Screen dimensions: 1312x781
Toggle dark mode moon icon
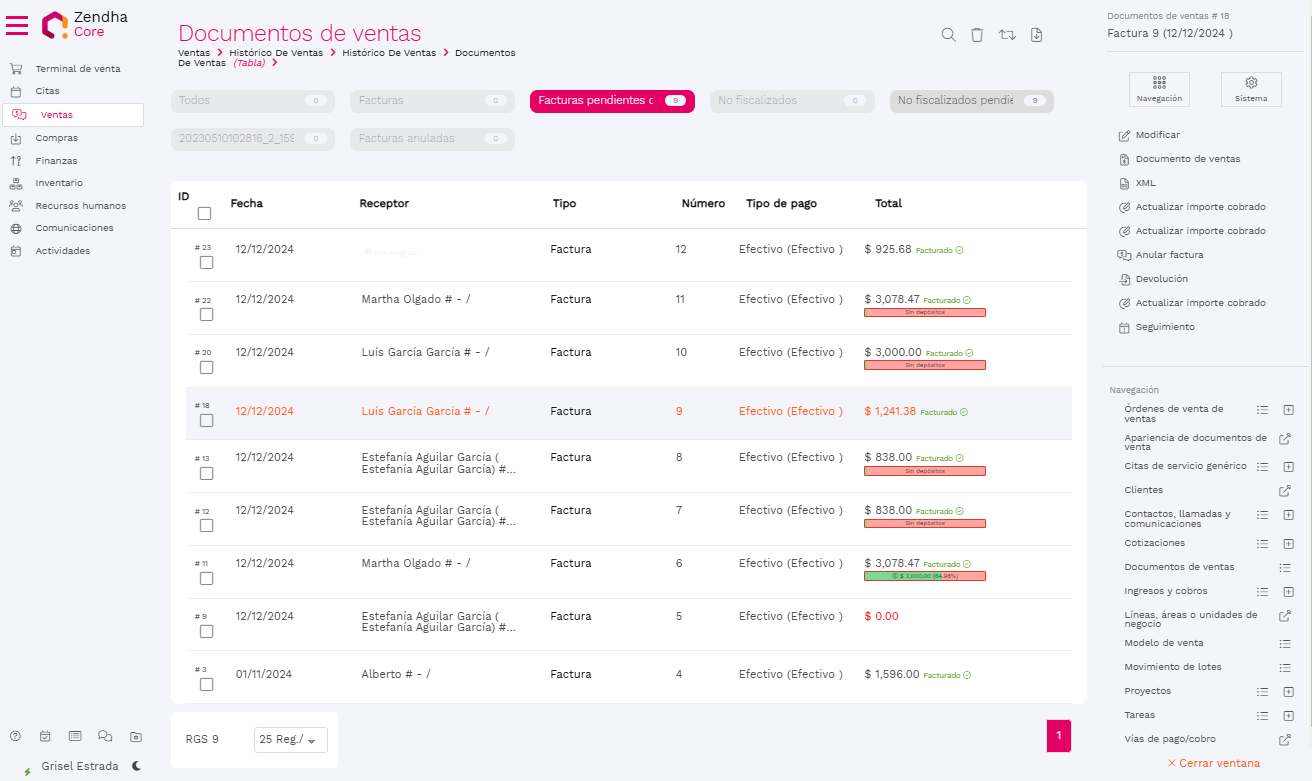(136, 766)
